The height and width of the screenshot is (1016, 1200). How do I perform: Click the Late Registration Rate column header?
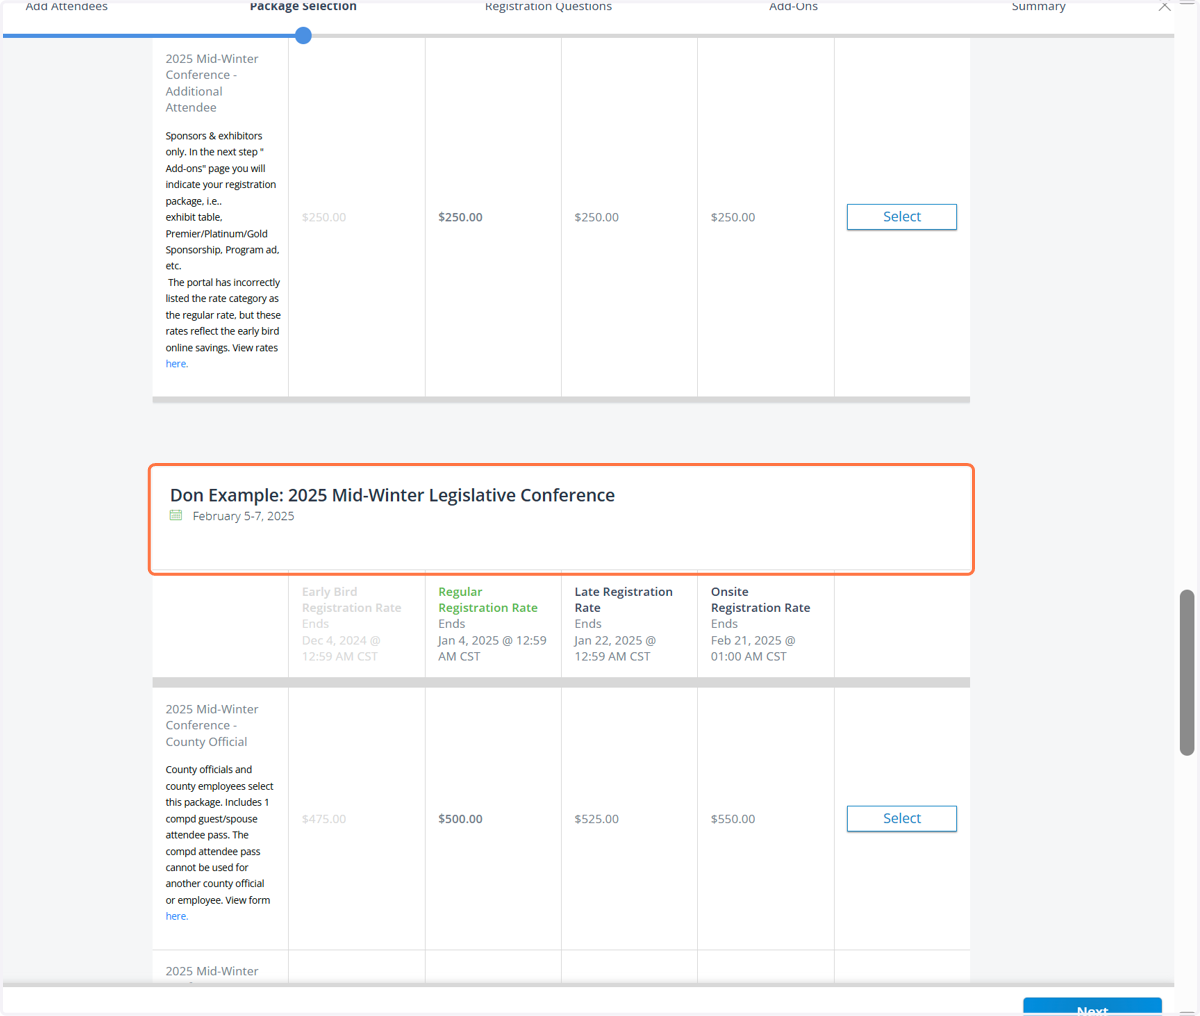(x=624, y=600)
